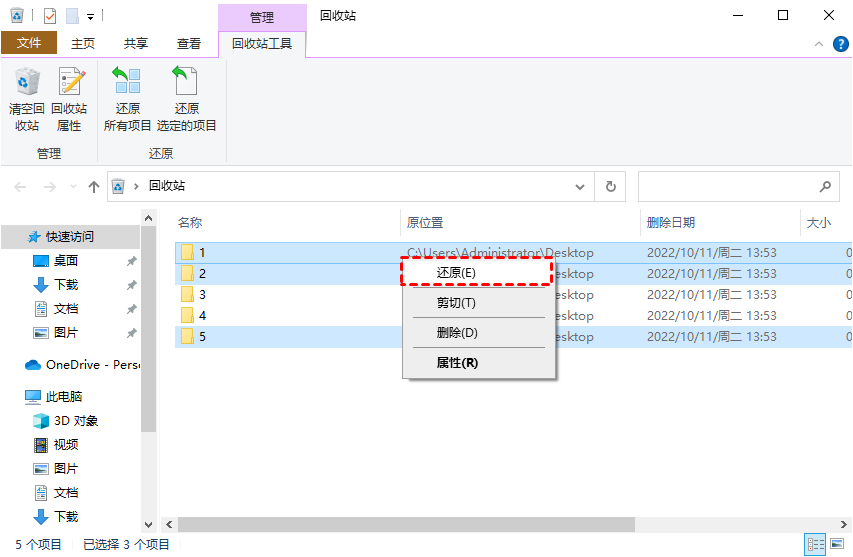Go up one folder level arrow
This screenshot has height=557, width=853.
click(x=94, y=186)
